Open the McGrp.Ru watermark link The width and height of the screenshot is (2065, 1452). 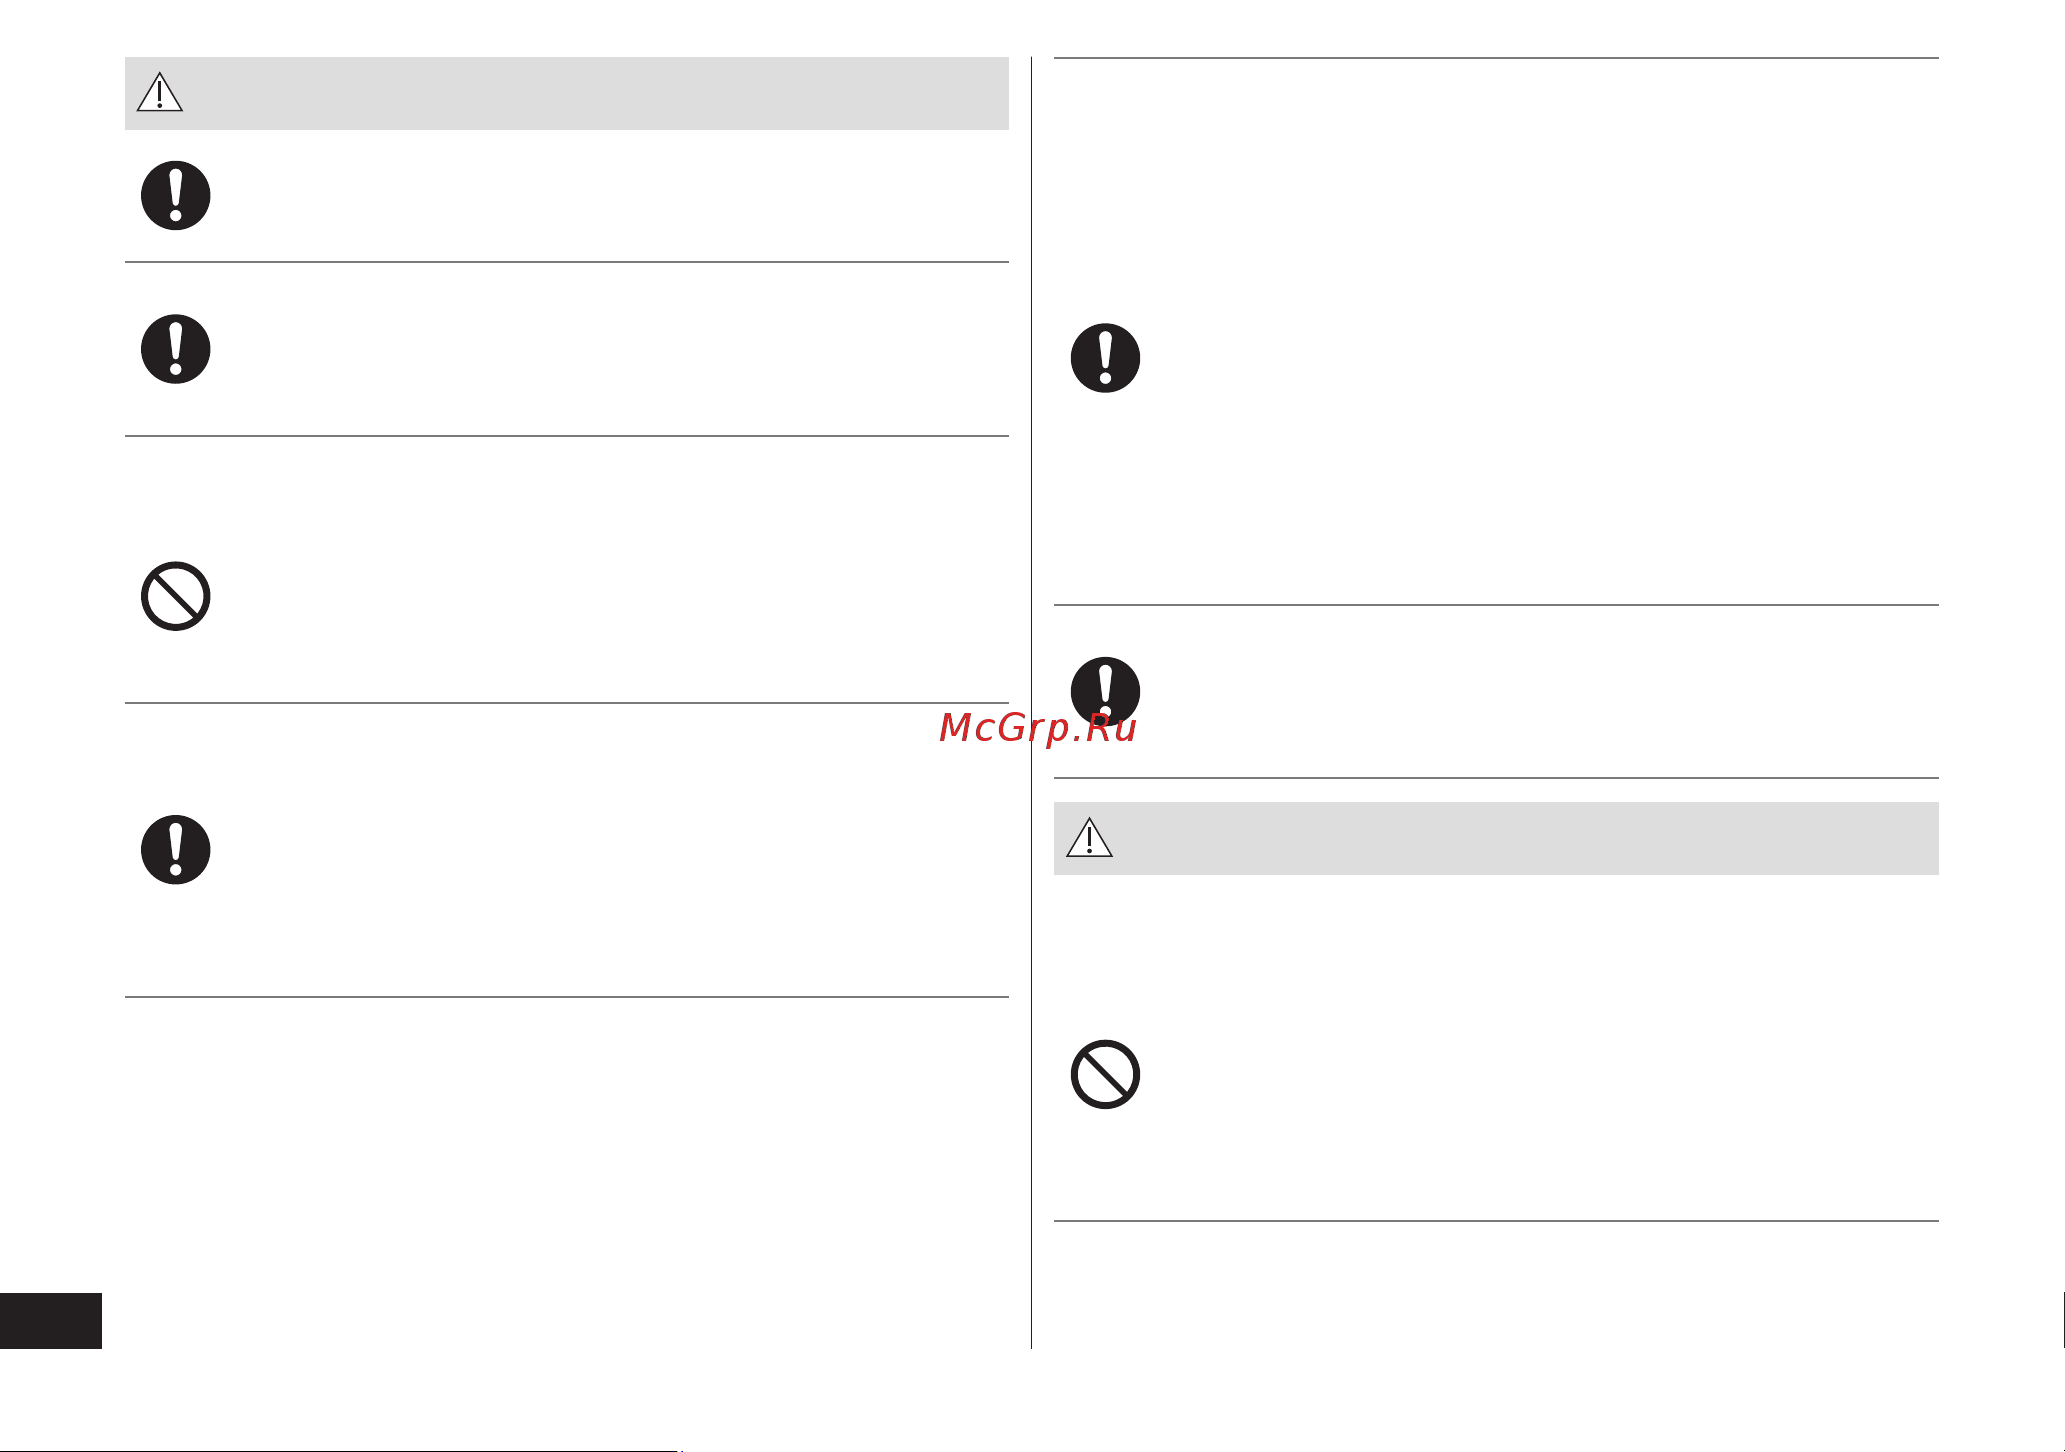click(1038, 728)
